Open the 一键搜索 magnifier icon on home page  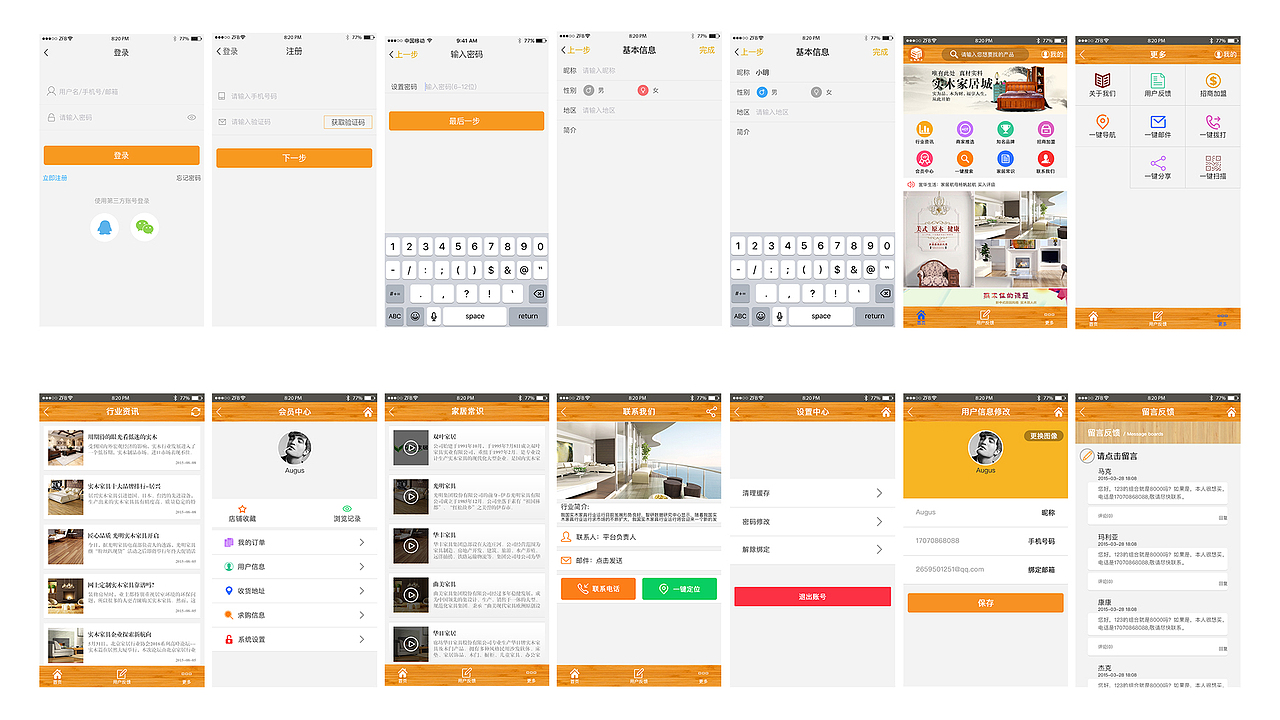tap(964, 158)
